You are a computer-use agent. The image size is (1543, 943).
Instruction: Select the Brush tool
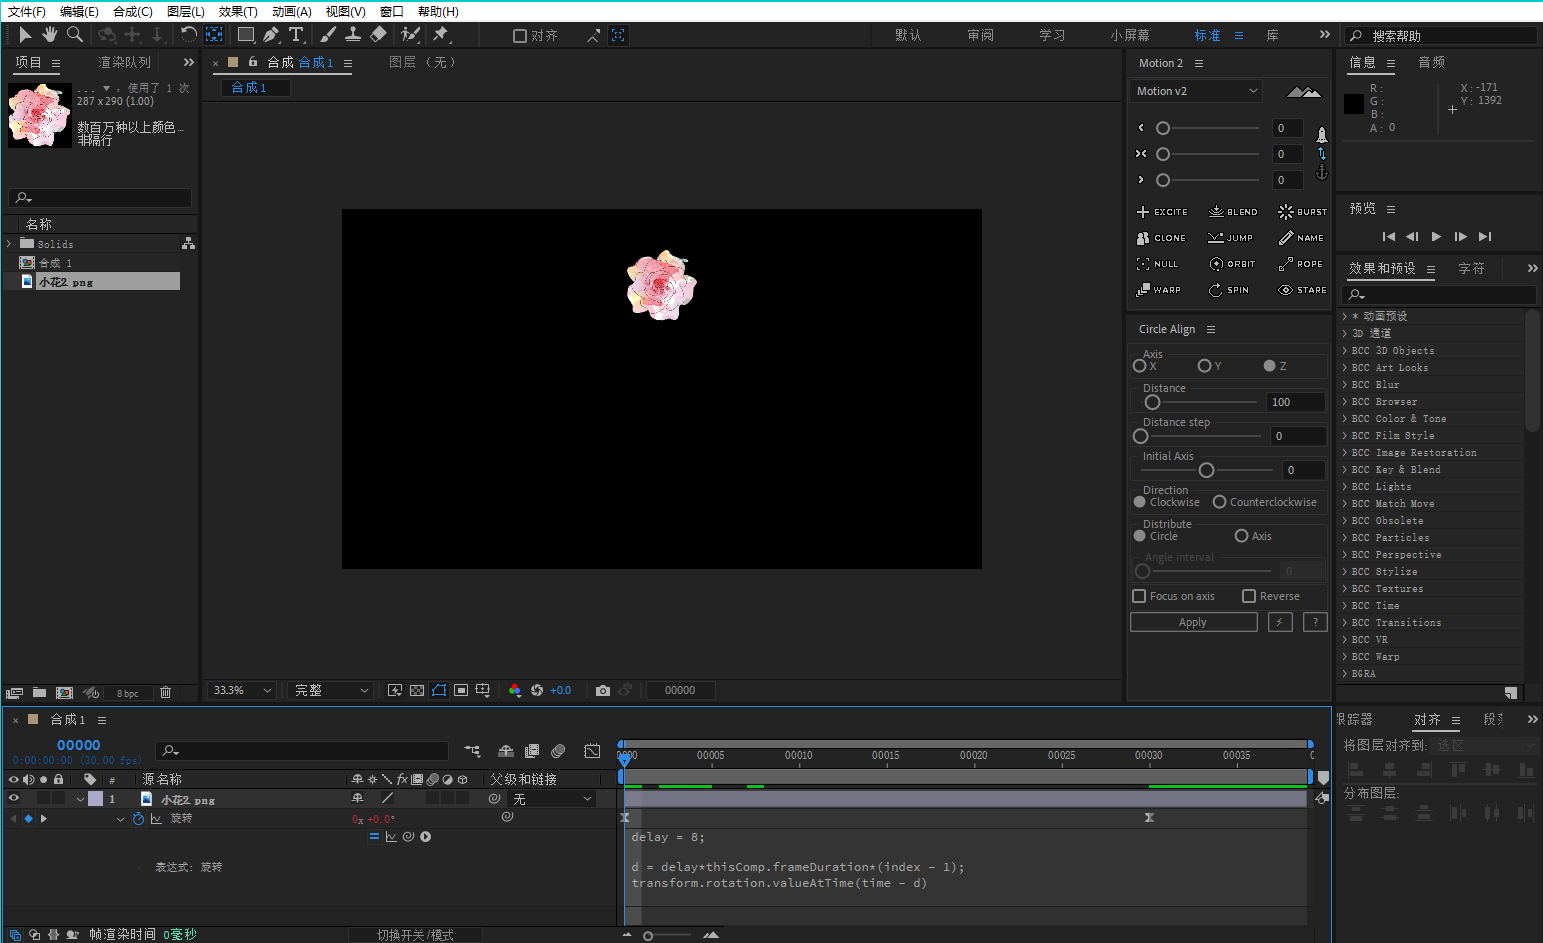click(327, 35)
